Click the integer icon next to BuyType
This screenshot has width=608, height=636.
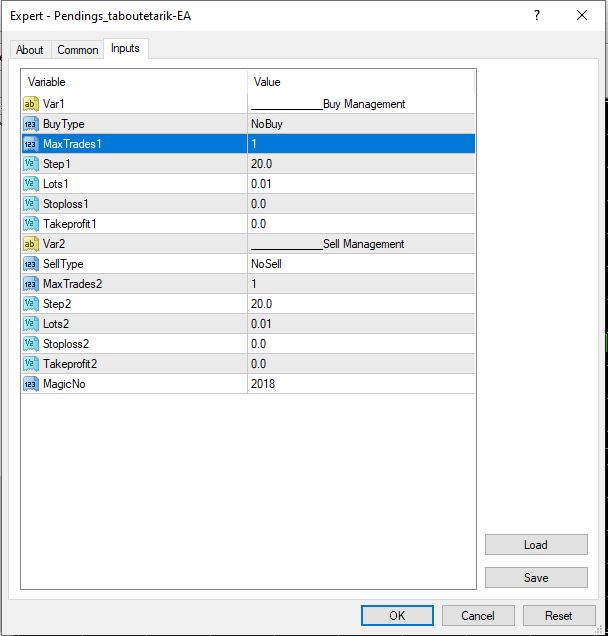click(x=31, y=124)
